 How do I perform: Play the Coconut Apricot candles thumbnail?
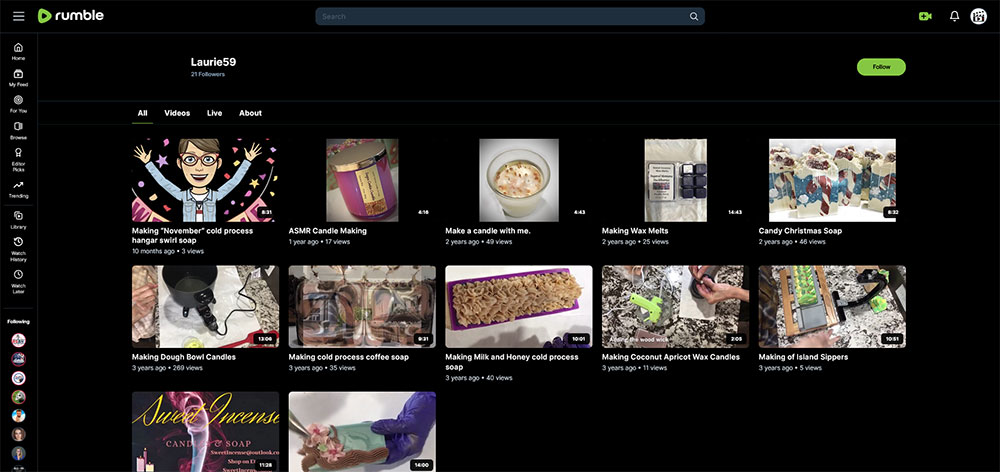[x=675, y=307]
